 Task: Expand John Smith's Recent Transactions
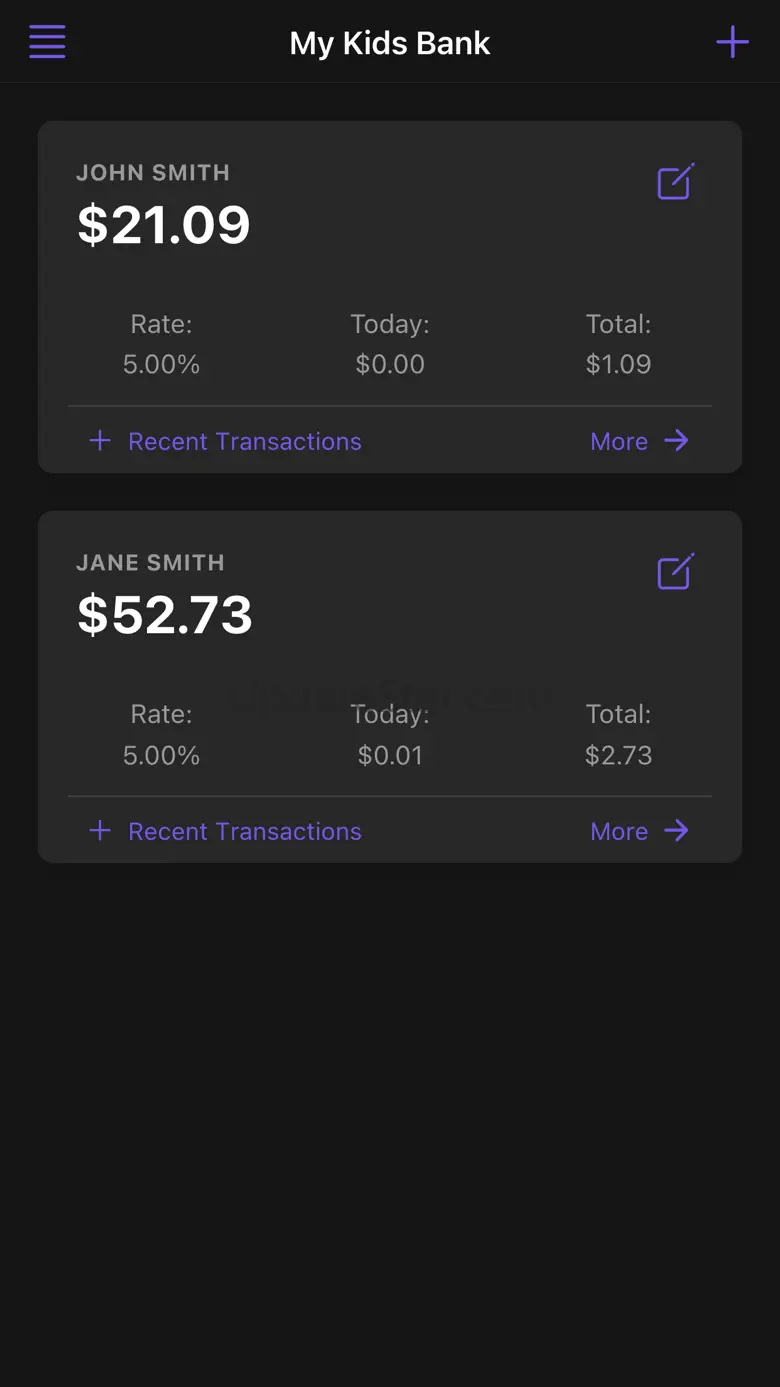click(245, 441)
